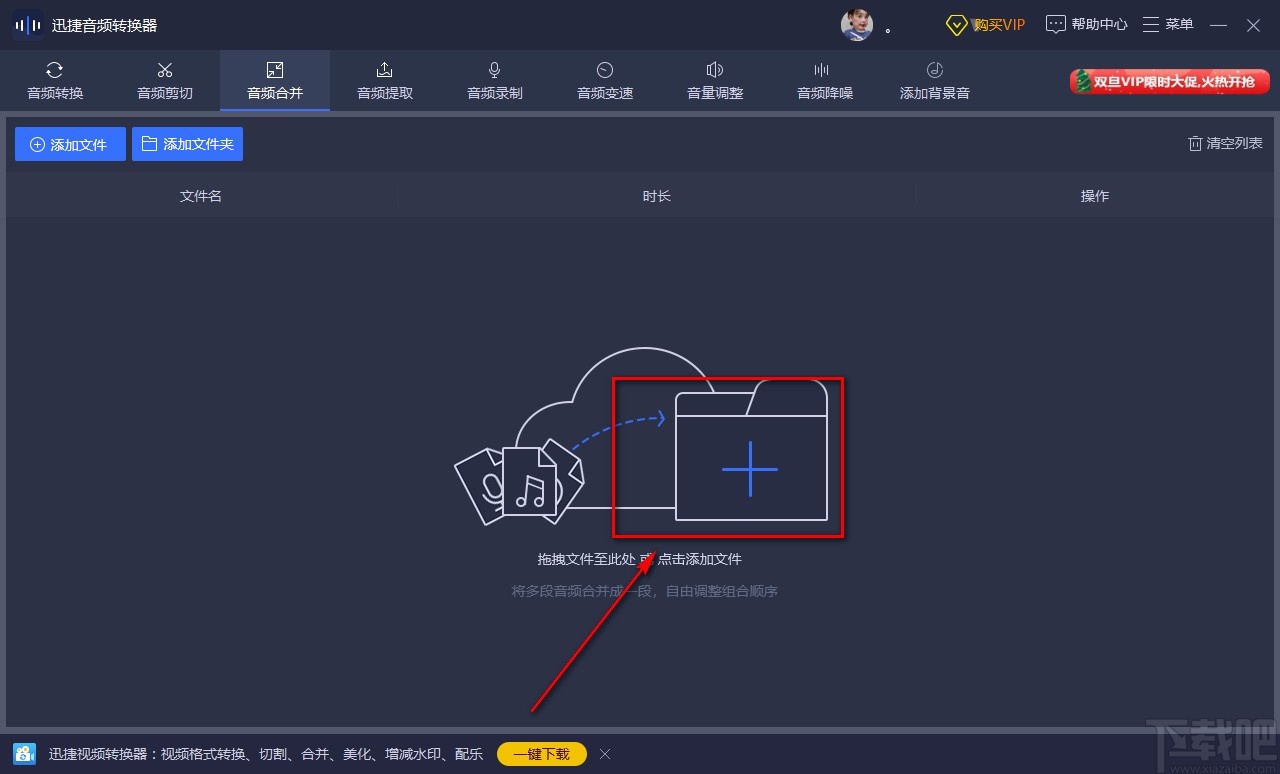Click the user avatar in title bar

click(x=858, y=23)
